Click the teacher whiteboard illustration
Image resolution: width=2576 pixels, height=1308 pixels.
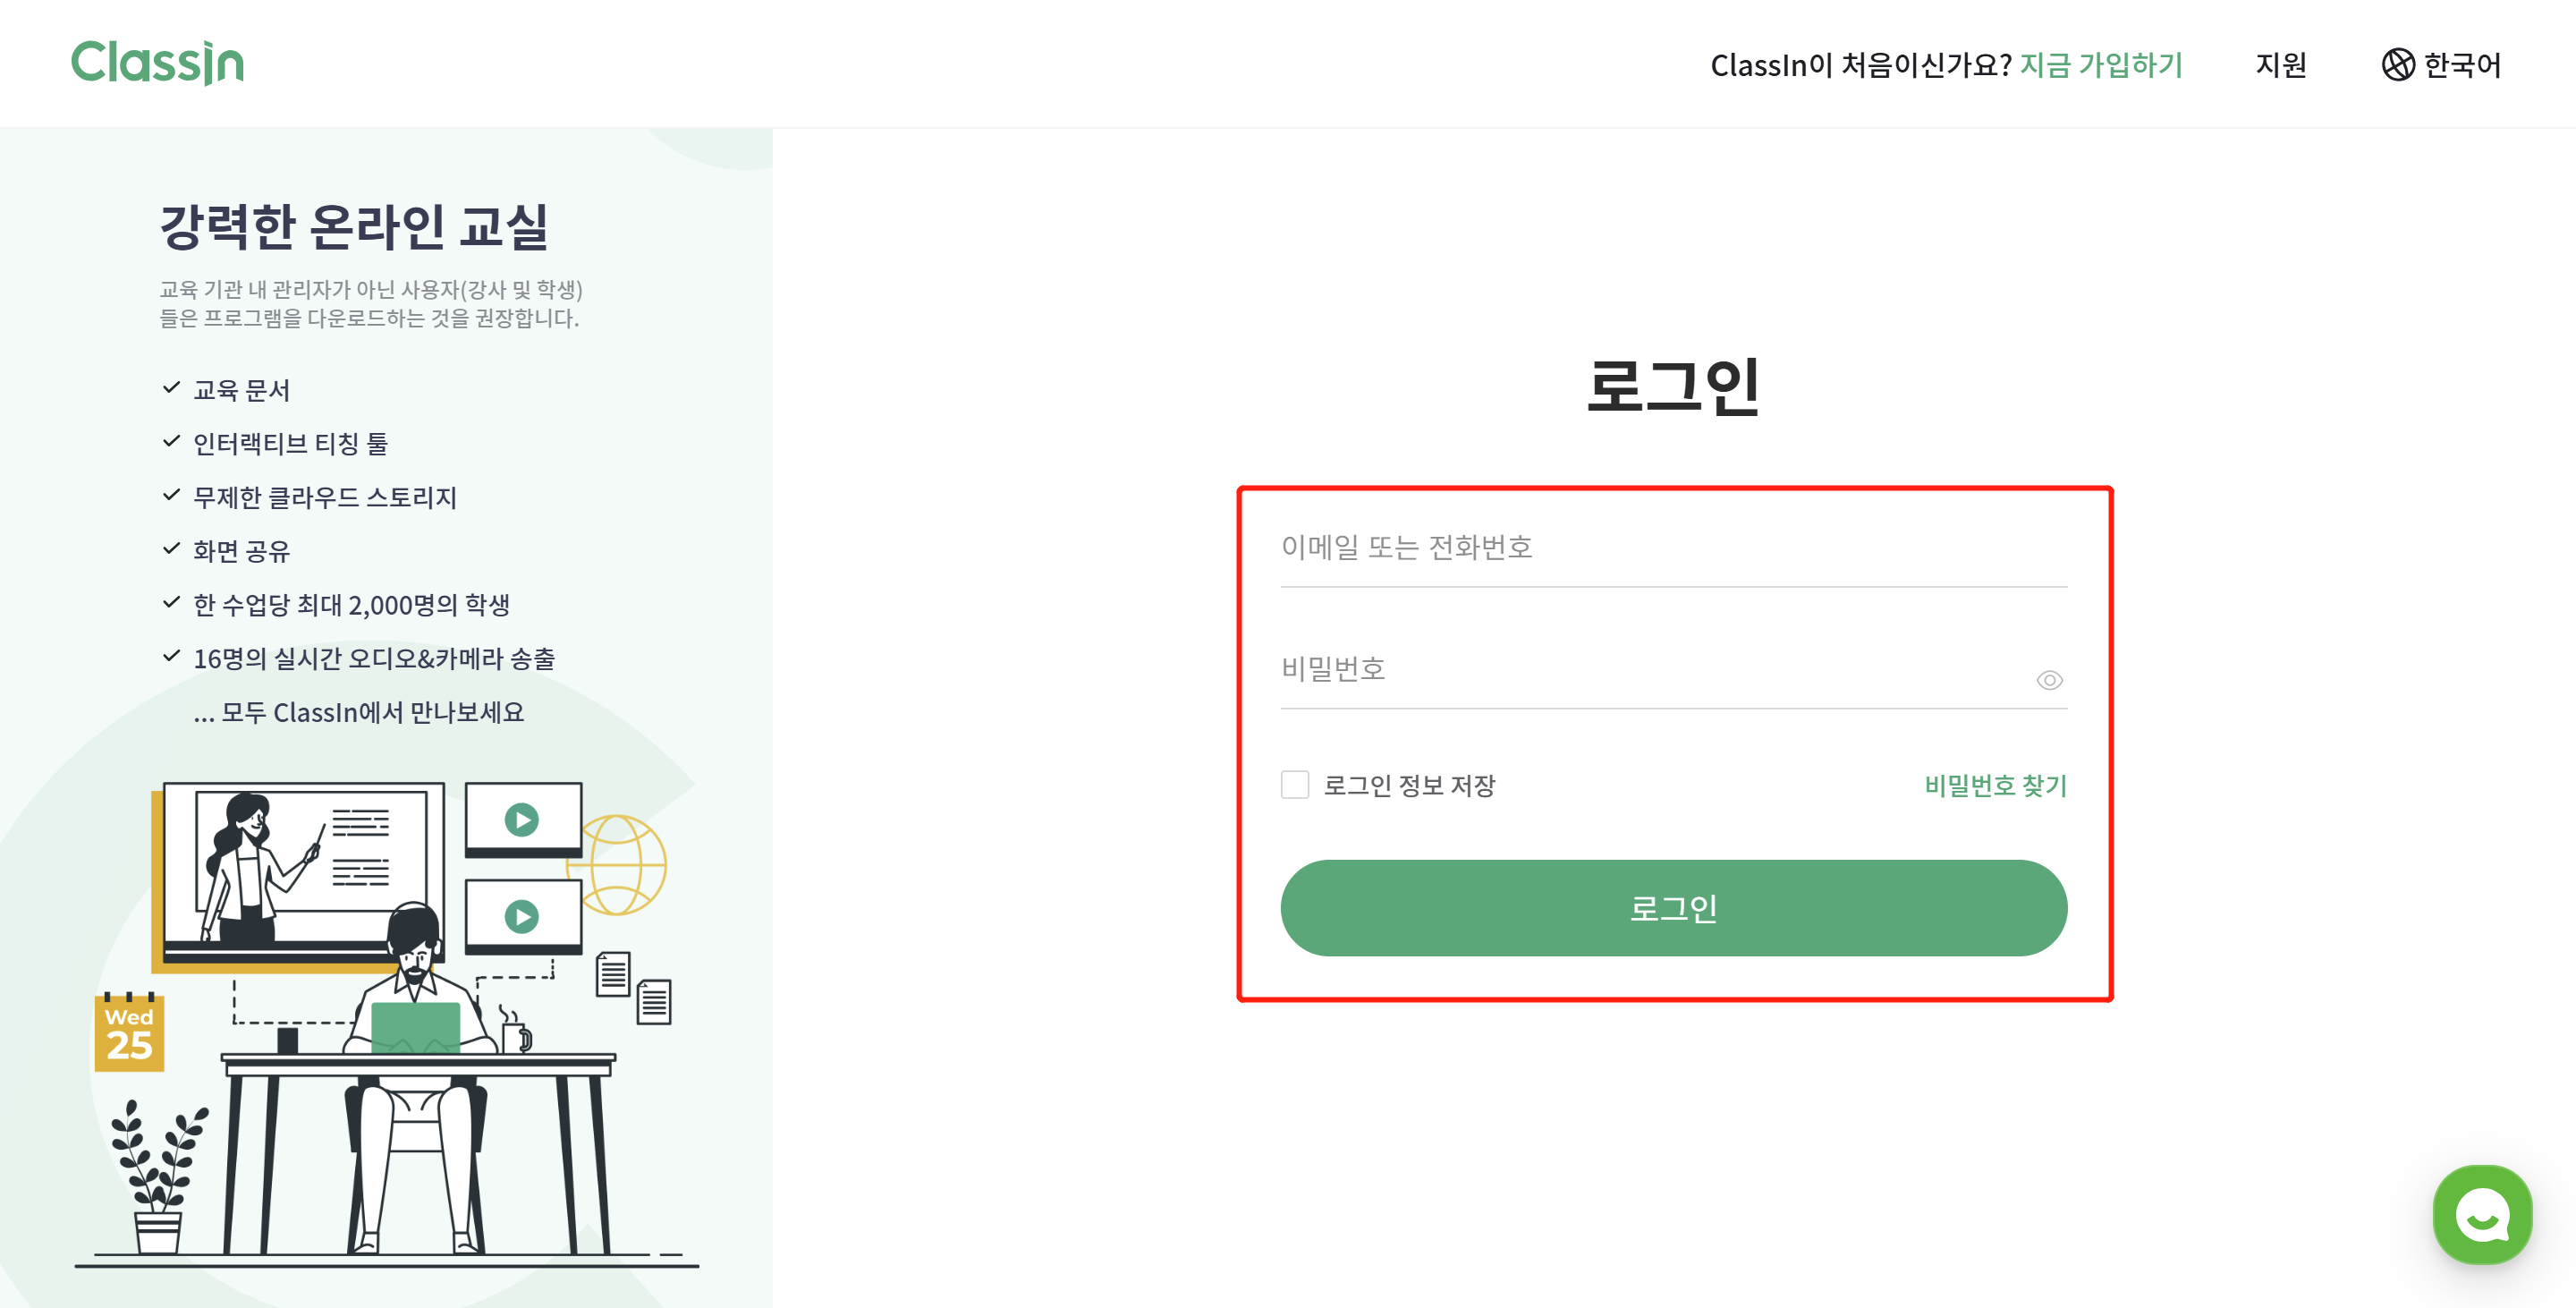tap(302, 870)
